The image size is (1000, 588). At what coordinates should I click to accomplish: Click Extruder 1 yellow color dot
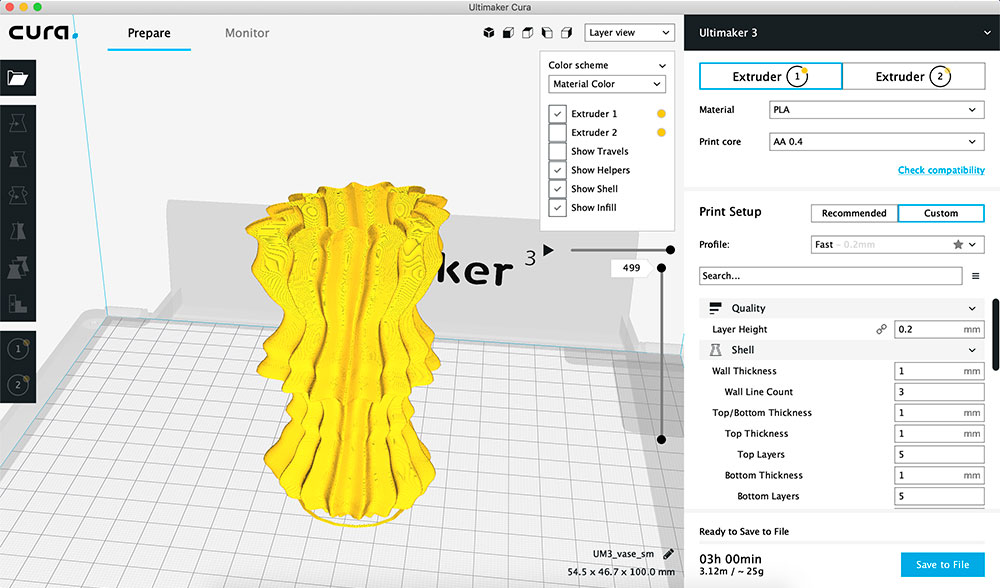tap(661, 114)
